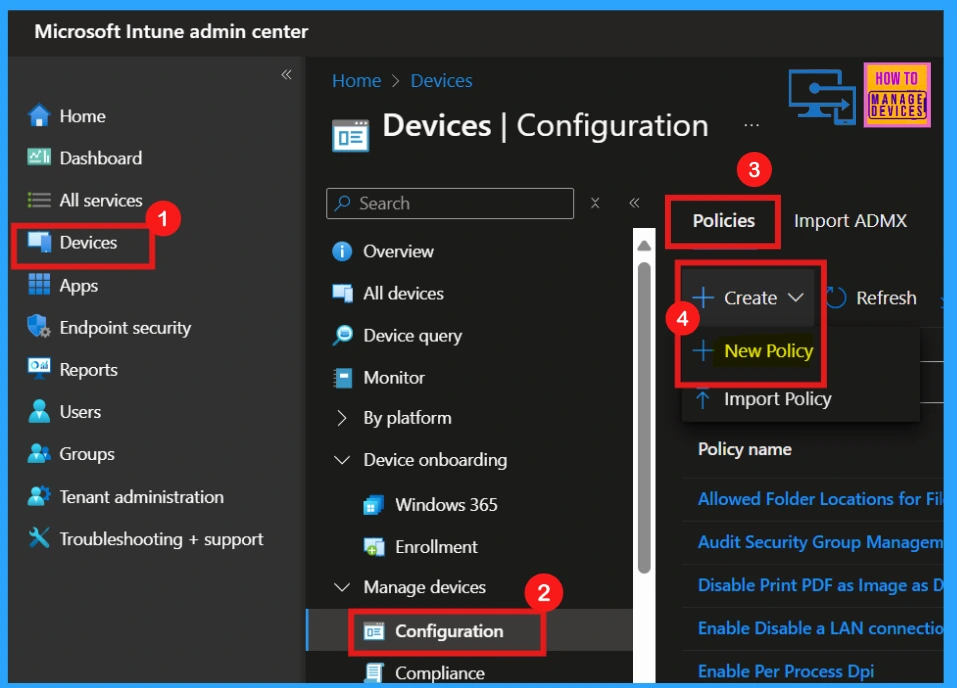The image size is (957, 688).
Task: Expand the By platform section
Action: [x=342, y=418]
